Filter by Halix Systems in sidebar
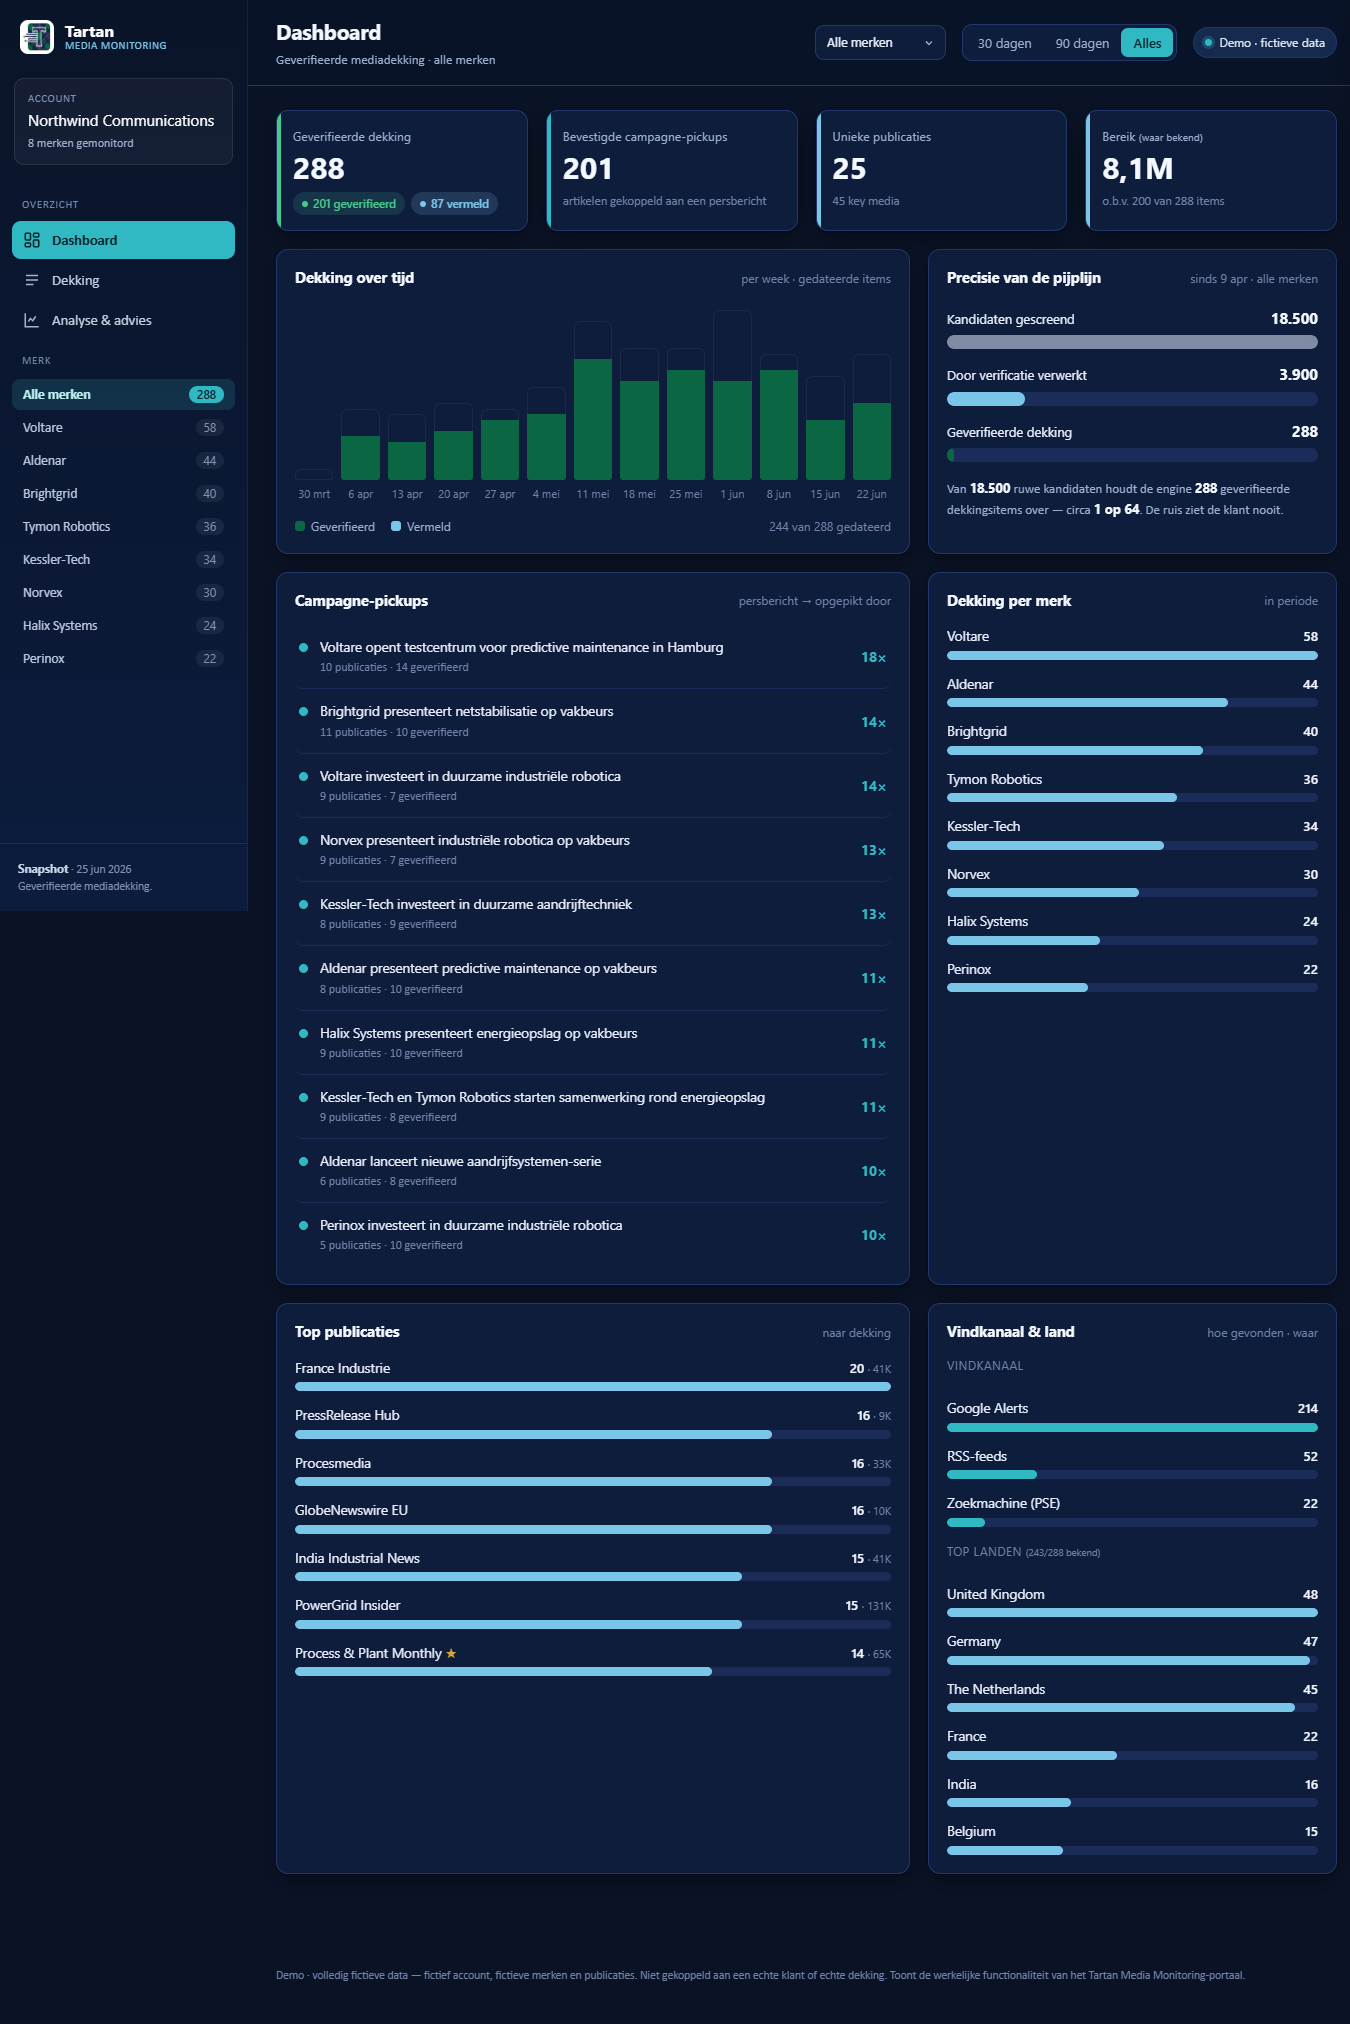The width and height of the screenshot is (1350, 2024). pos(123,625)
